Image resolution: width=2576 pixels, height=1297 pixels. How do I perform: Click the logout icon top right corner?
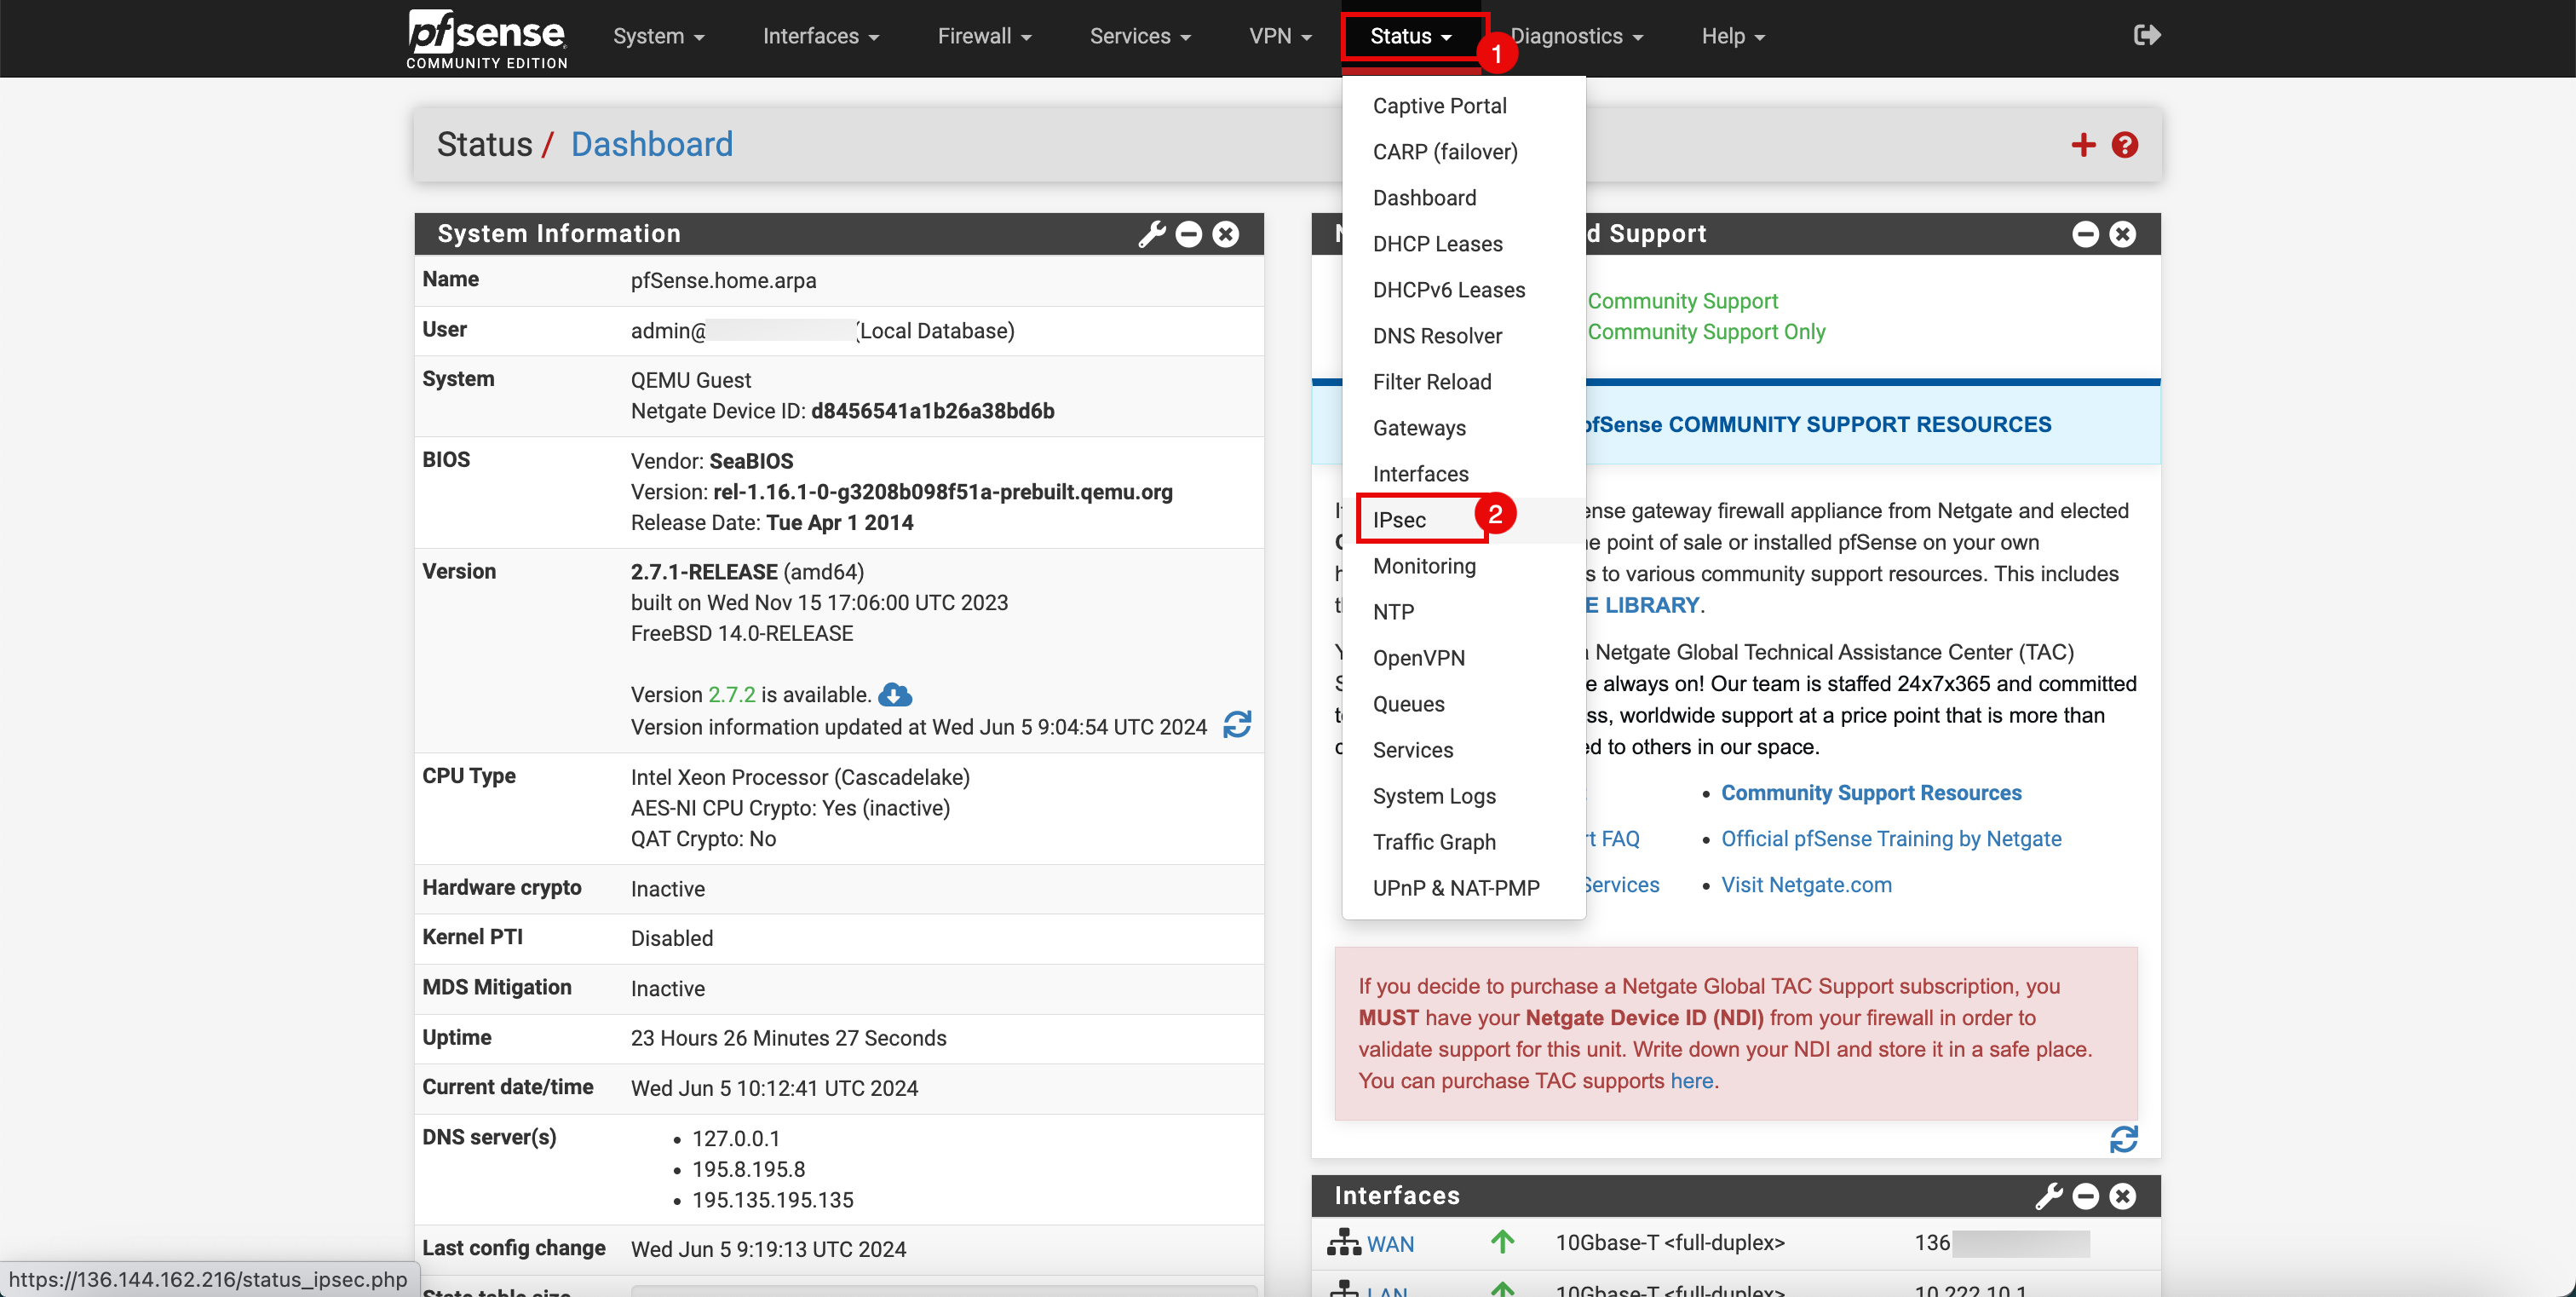2148,35
